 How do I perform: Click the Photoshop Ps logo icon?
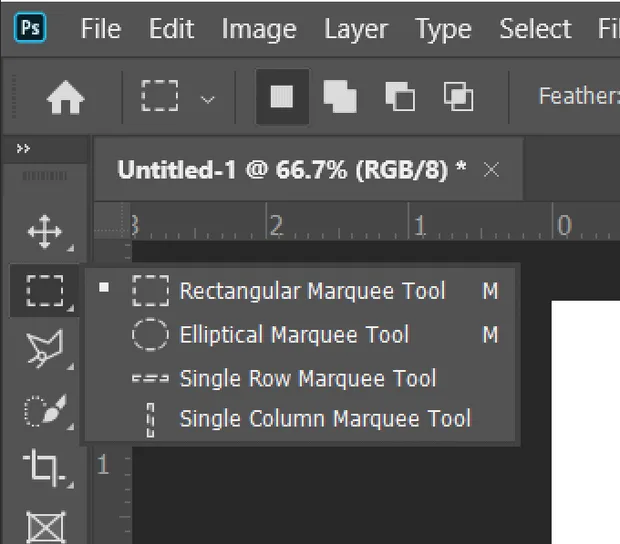tap(30, 27)
